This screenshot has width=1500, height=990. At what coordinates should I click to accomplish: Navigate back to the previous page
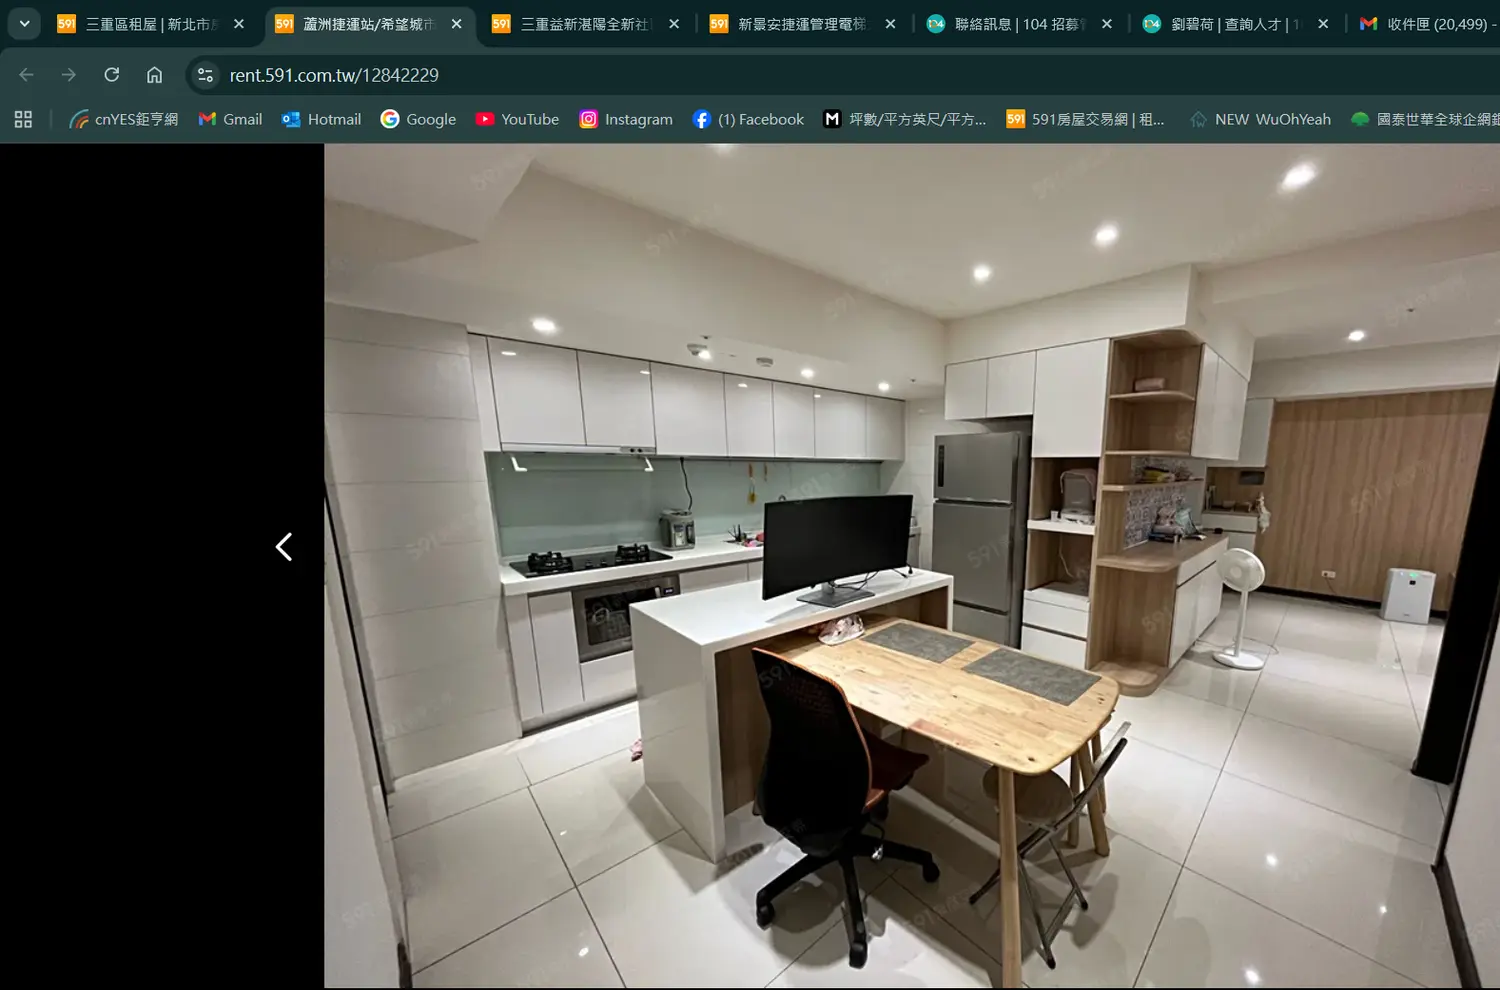(26, 74)
